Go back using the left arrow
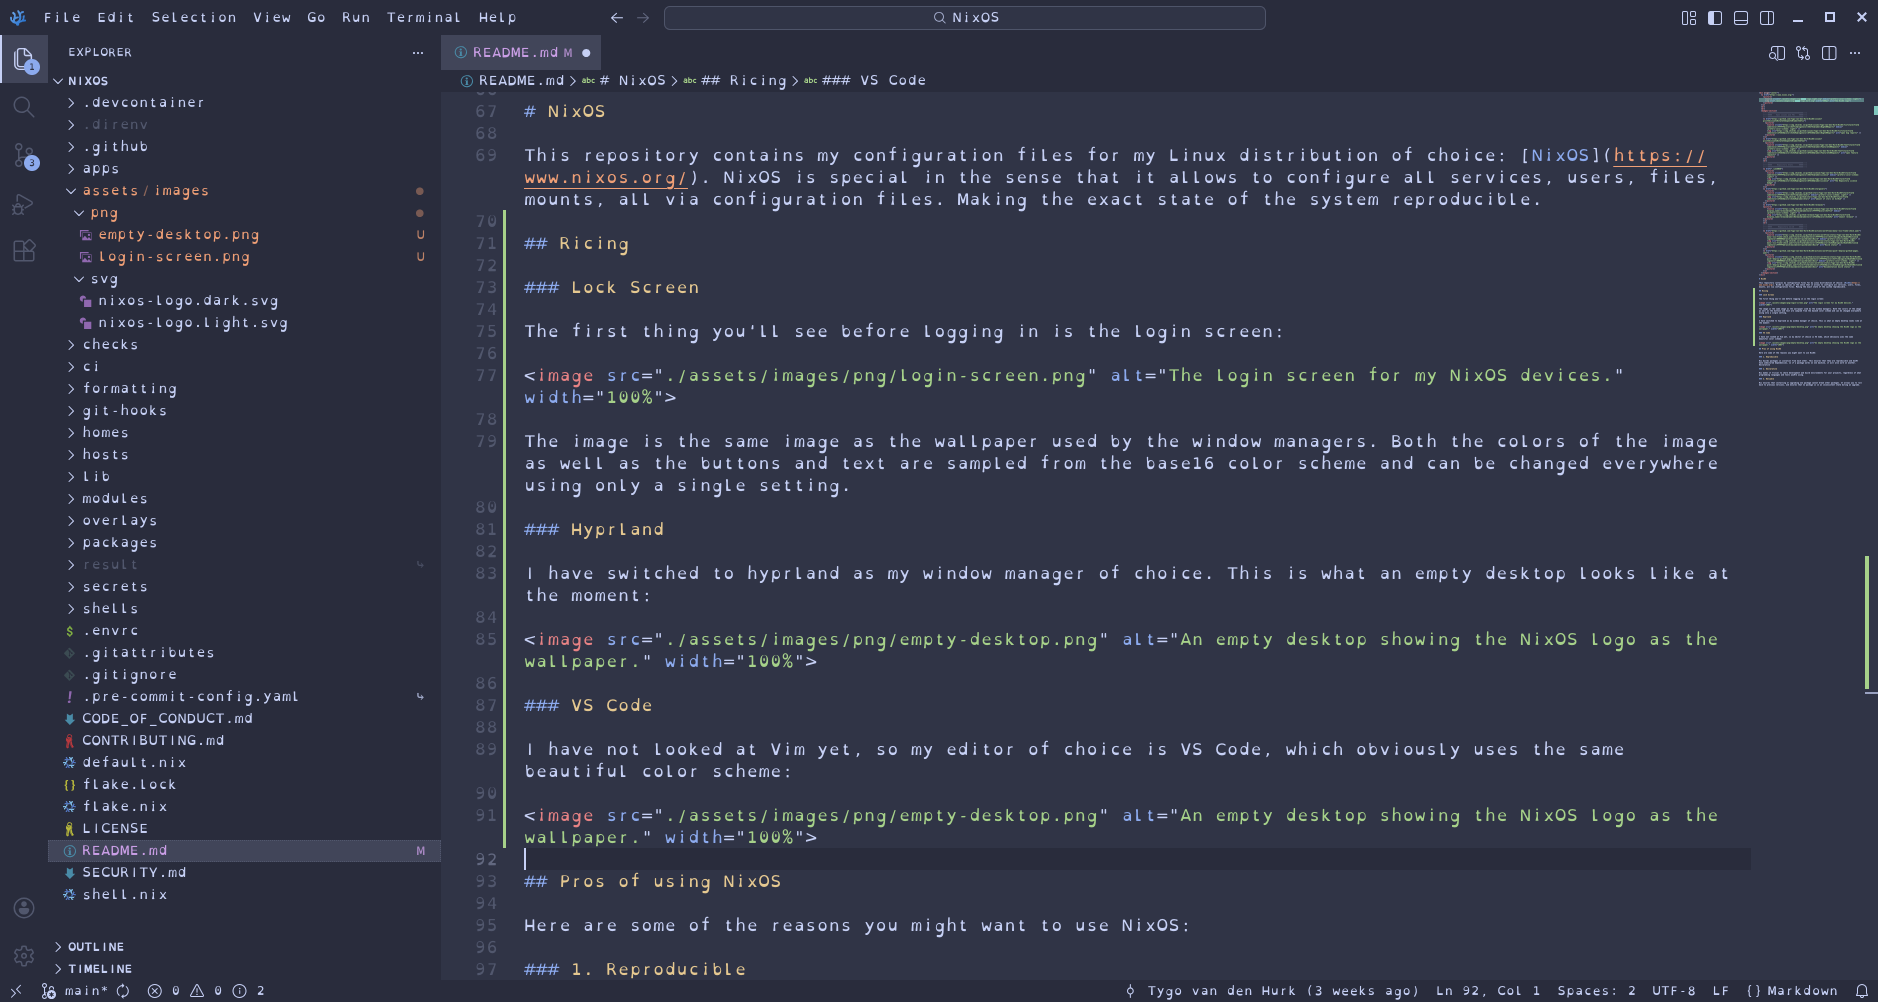 click(617, 18)
